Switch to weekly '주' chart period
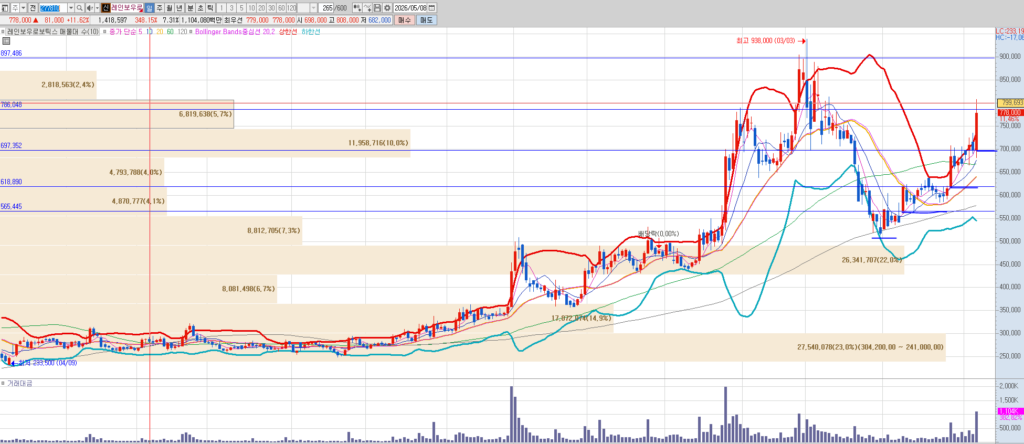Viewport: 1024px width, 444px height. pyautogui.click(x=159, y=8)
